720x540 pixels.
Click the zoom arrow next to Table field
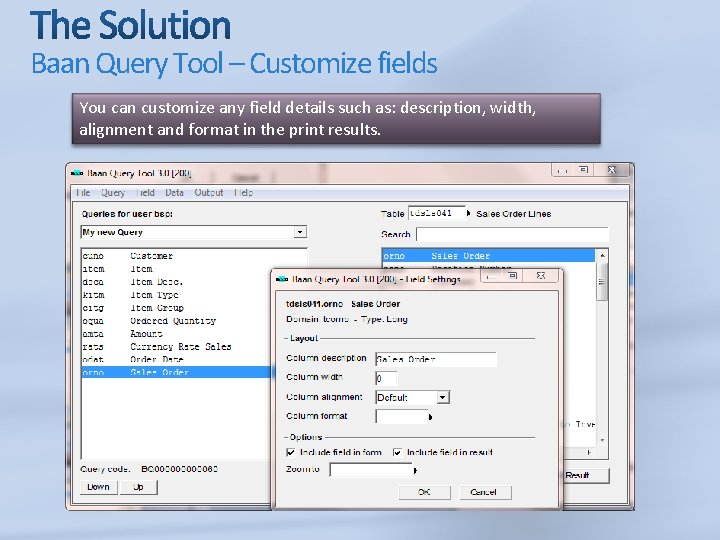point(469,213)
